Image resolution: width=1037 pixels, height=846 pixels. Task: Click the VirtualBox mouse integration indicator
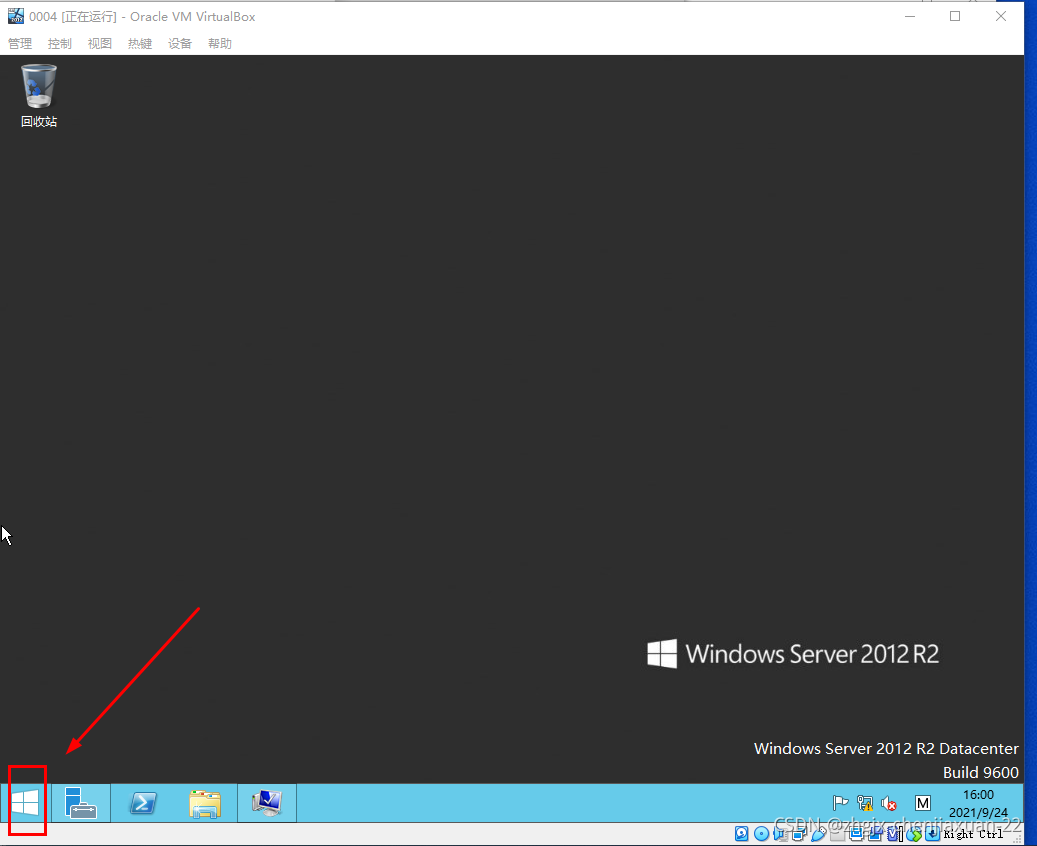pyautogui.click(x=914, y=834)
